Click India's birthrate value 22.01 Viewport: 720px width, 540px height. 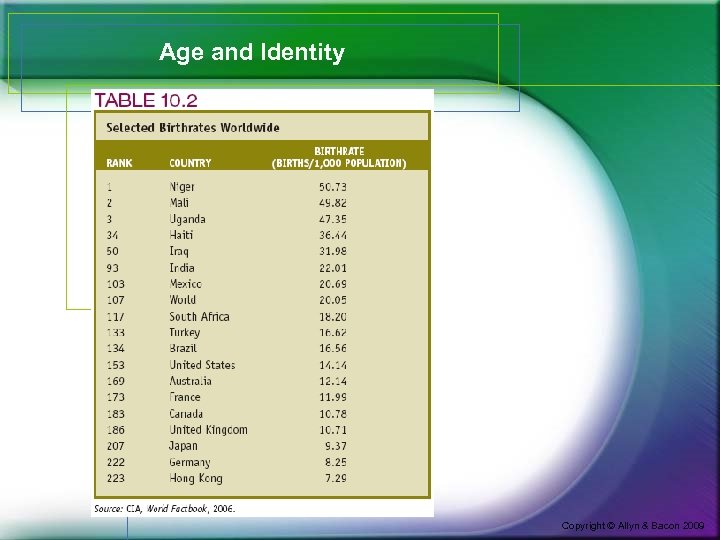click(333, 268)
